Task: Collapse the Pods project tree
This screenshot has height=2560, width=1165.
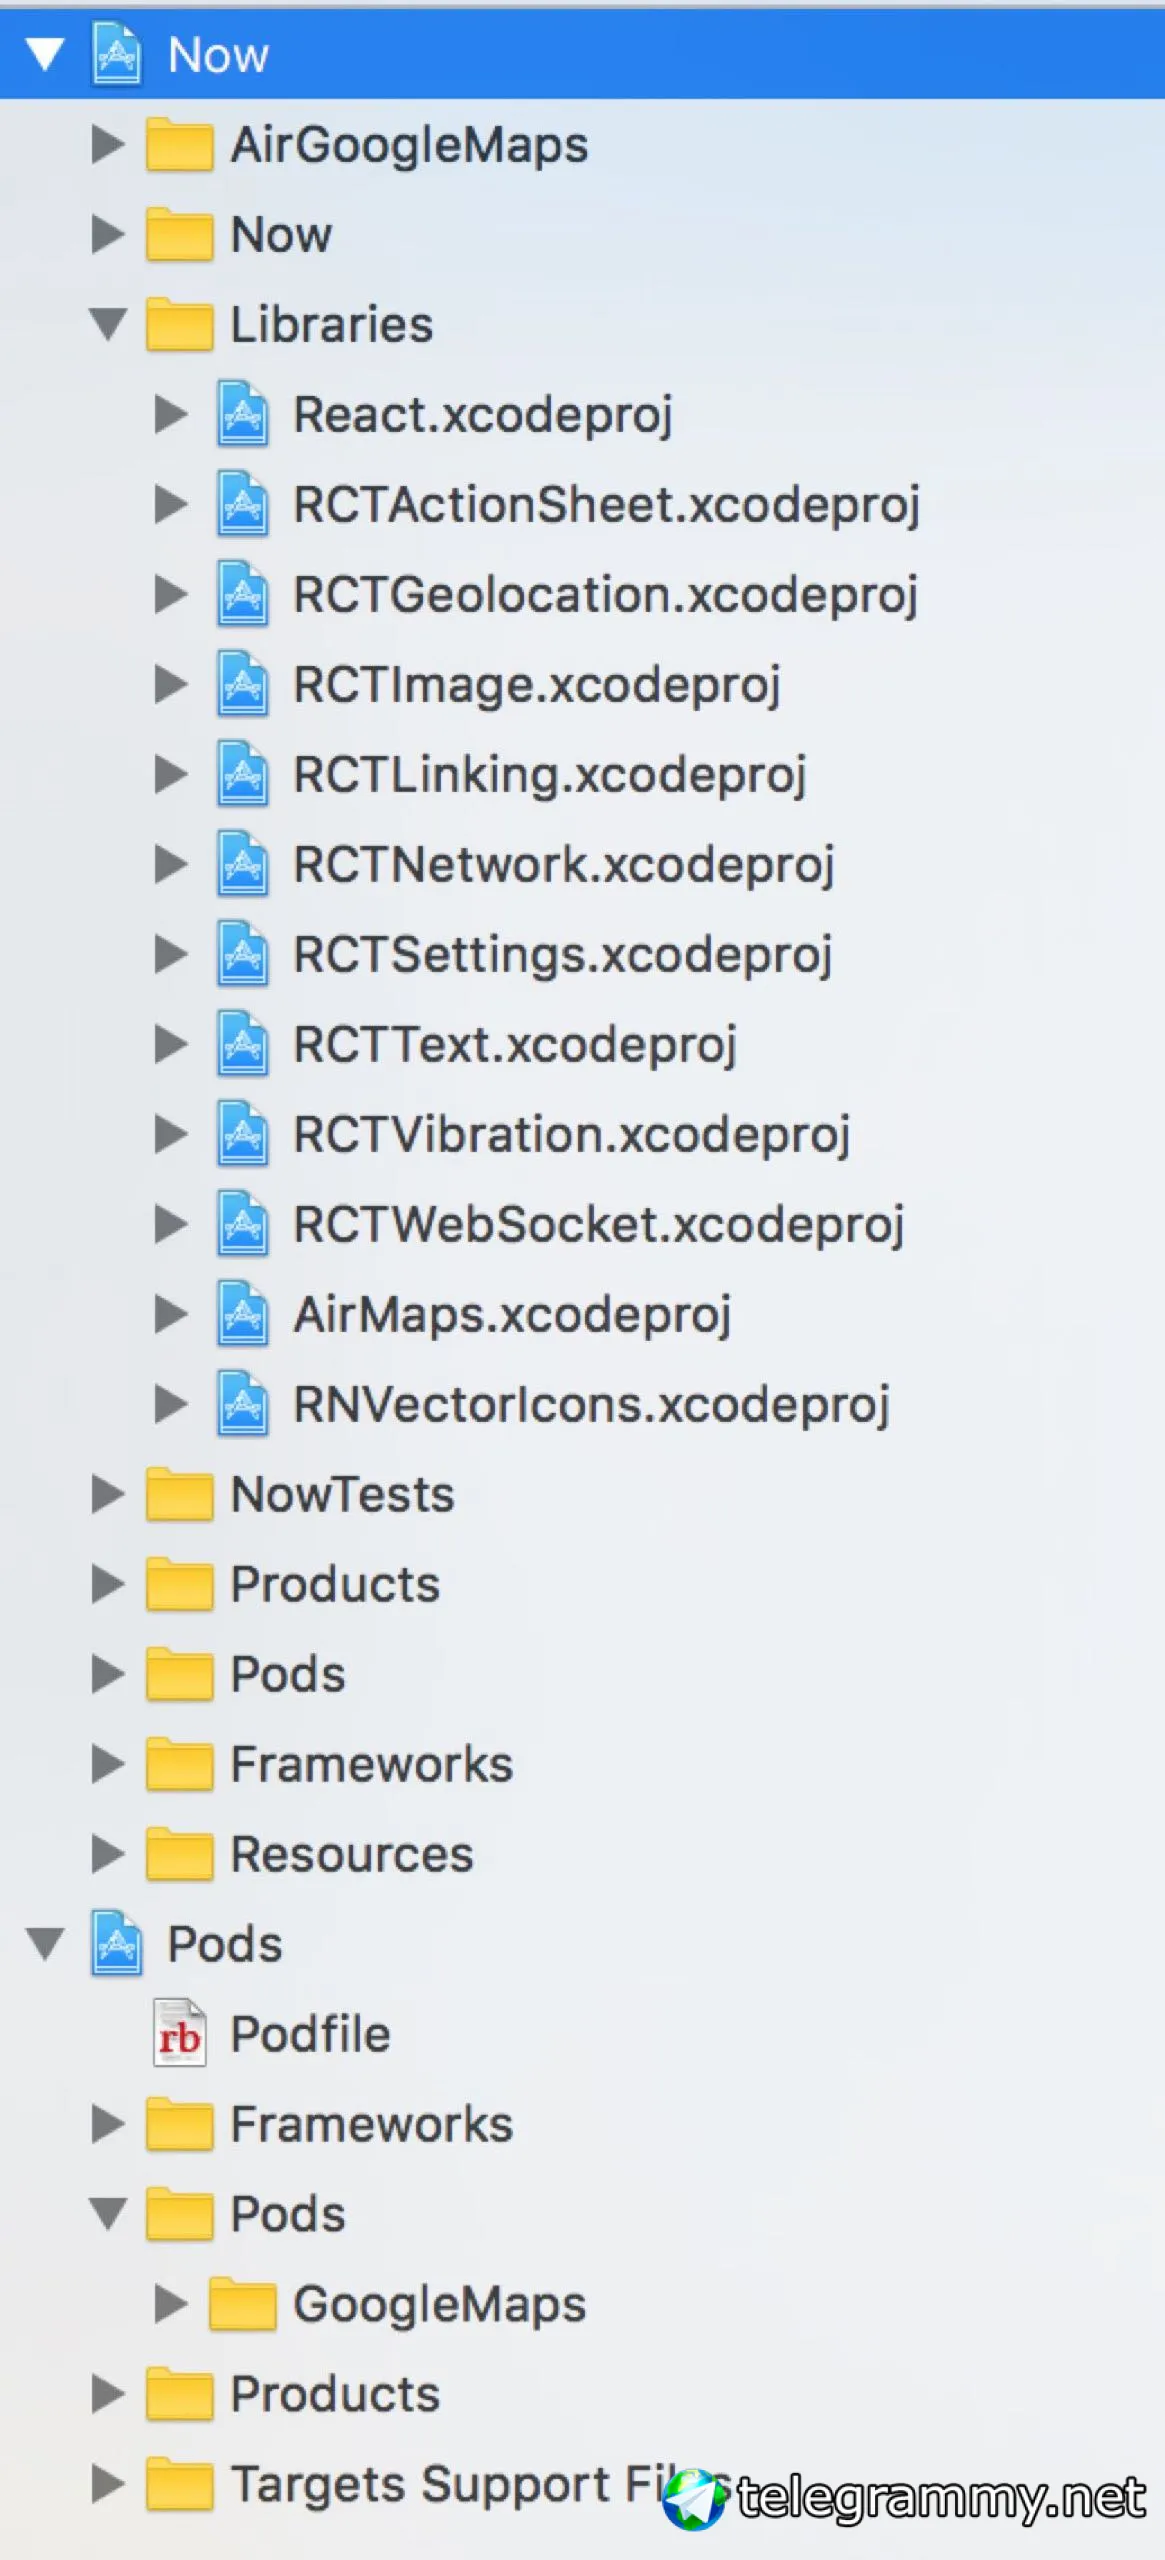Action: pos(45,1944)
